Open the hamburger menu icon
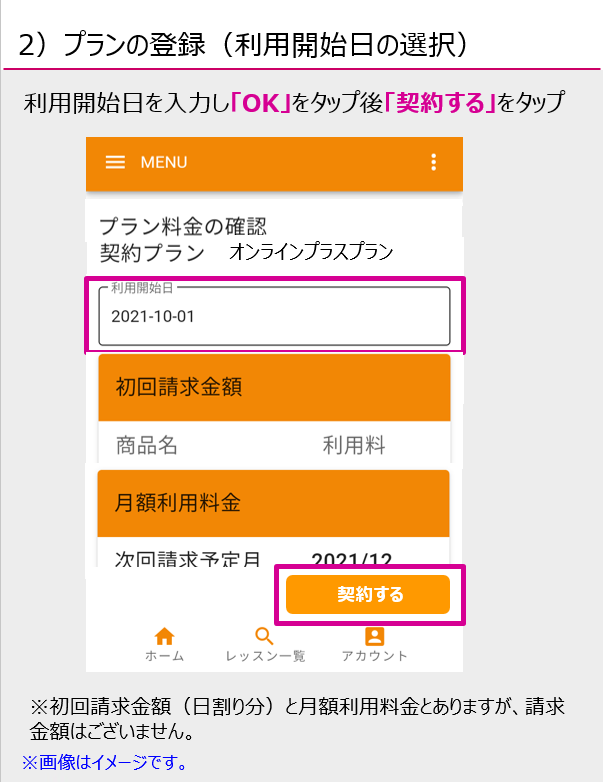This screenshot has width=603, height=782. [115, 162]
